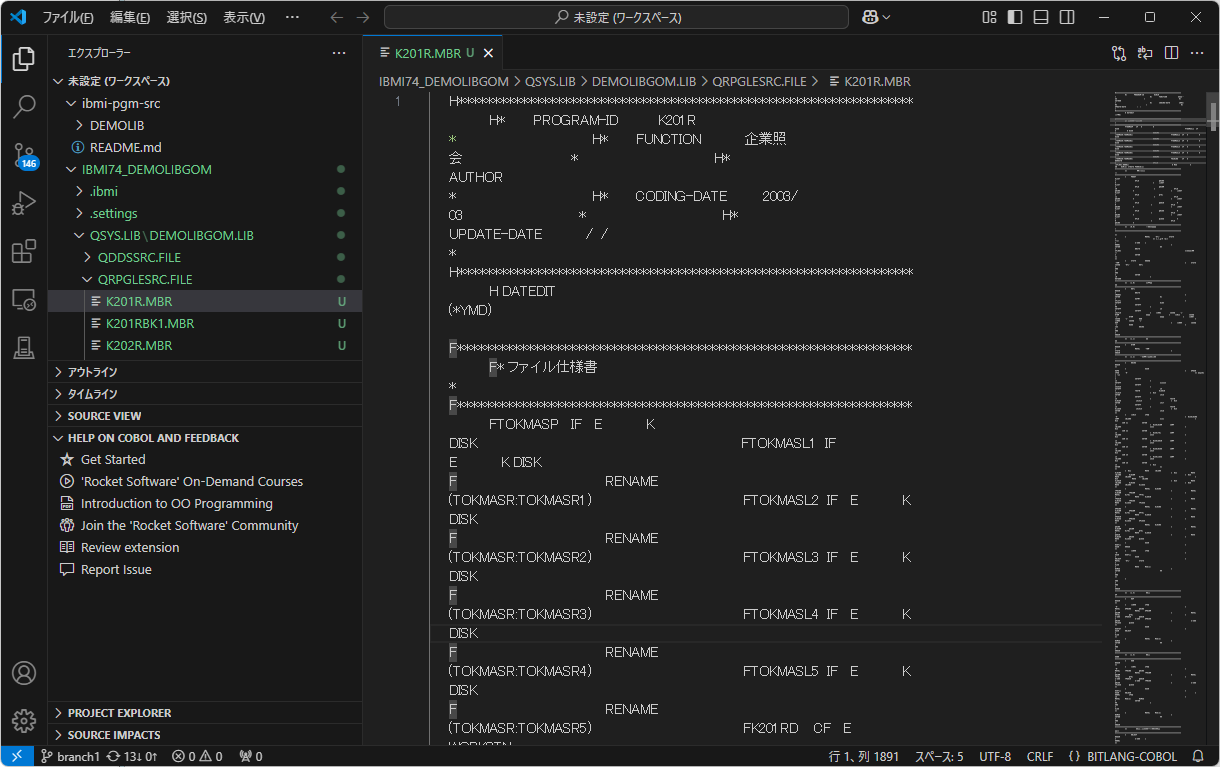Click the Open Changes icon in editor toolbar
This screenshot has width=1220, height=767.
1119,53
